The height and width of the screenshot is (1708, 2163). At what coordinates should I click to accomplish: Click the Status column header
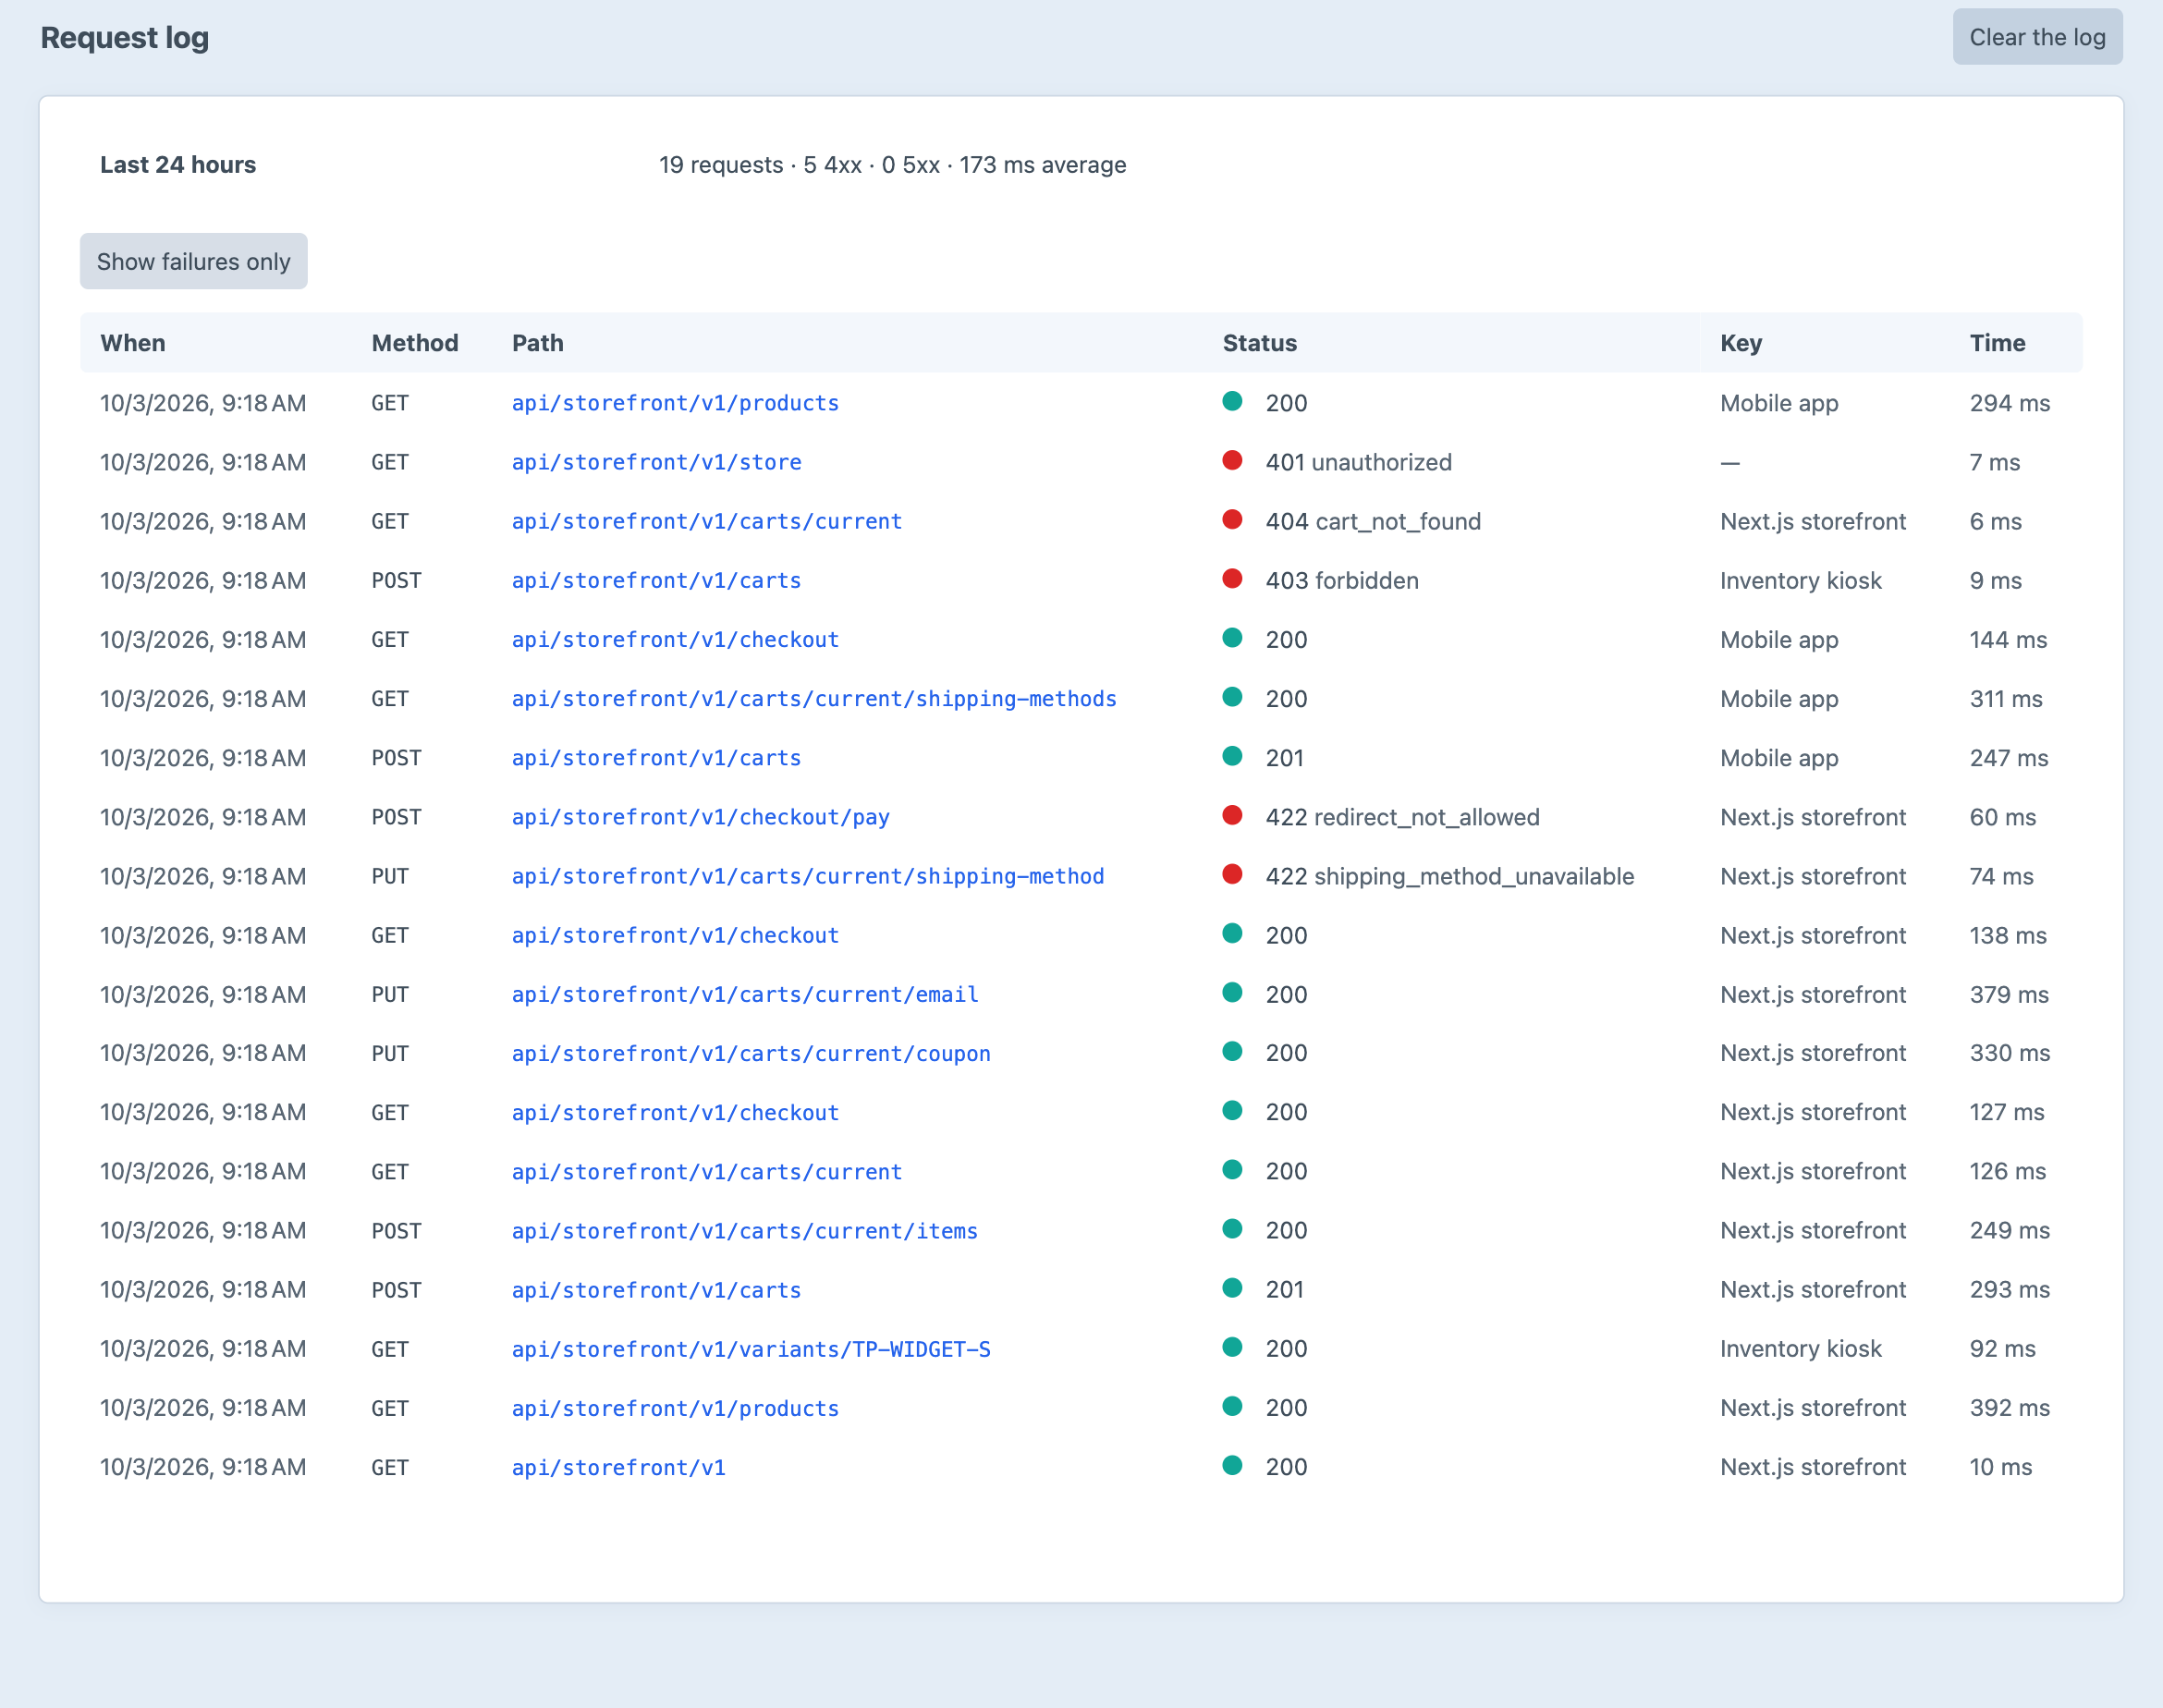1259,343
